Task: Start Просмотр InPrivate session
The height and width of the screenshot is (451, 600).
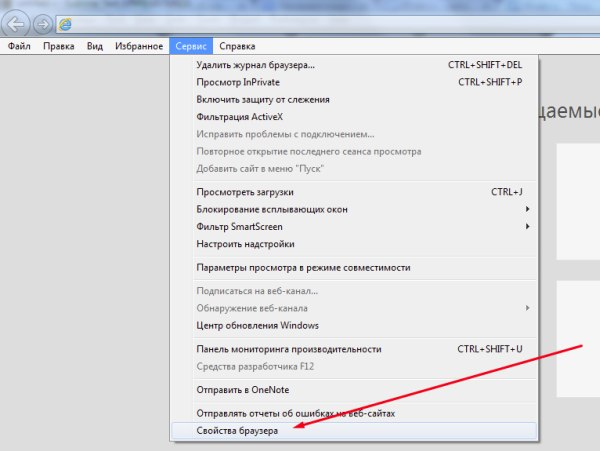Action: point(238,82)
